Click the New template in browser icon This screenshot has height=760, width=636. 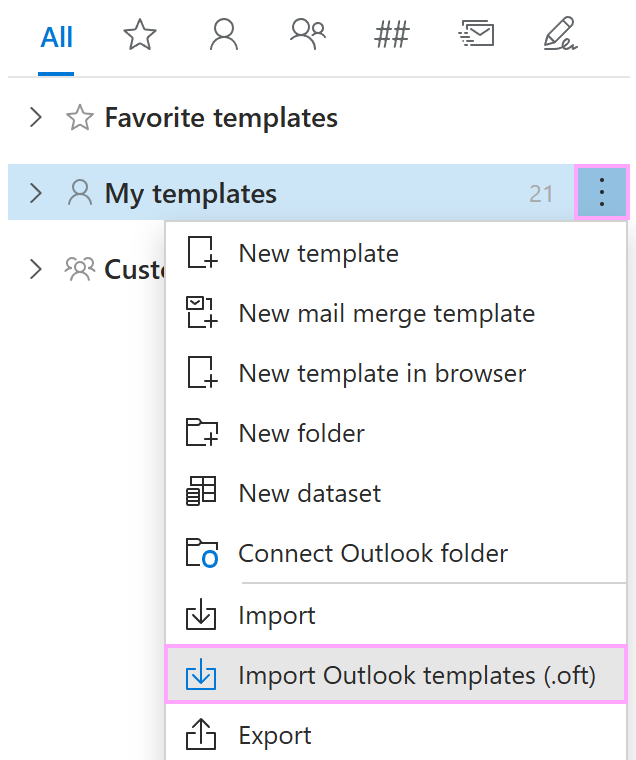[x=202, y=373]
